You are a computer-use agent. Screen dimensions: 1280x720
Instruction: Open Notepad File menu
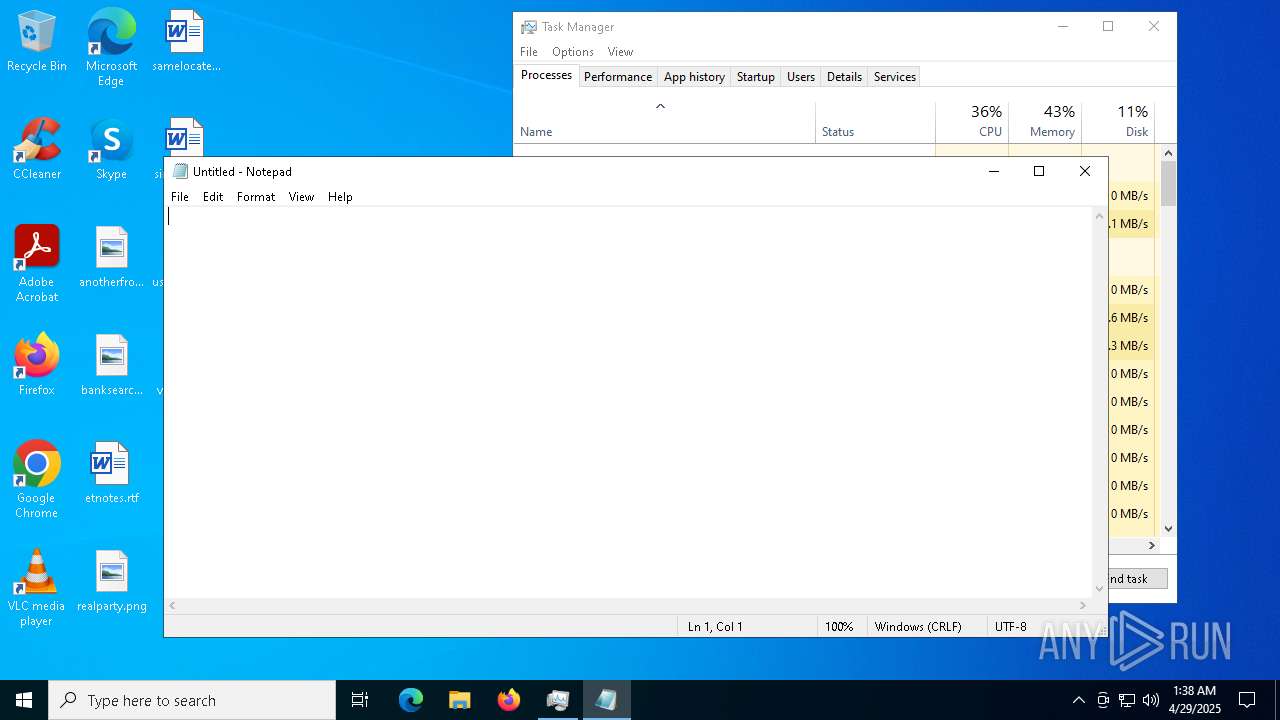(x=180, y=197)
